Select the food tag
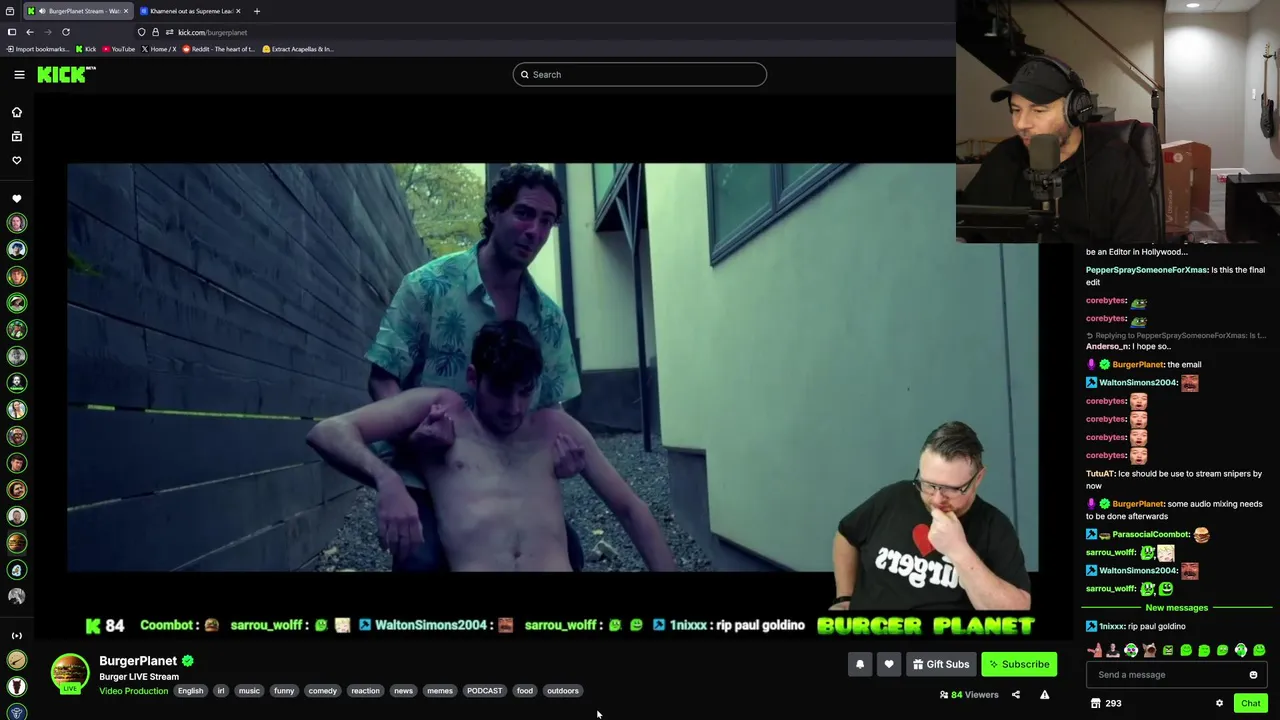This screenshot has height=720, width=1280. pyautogui.click(x=525, y=691)
